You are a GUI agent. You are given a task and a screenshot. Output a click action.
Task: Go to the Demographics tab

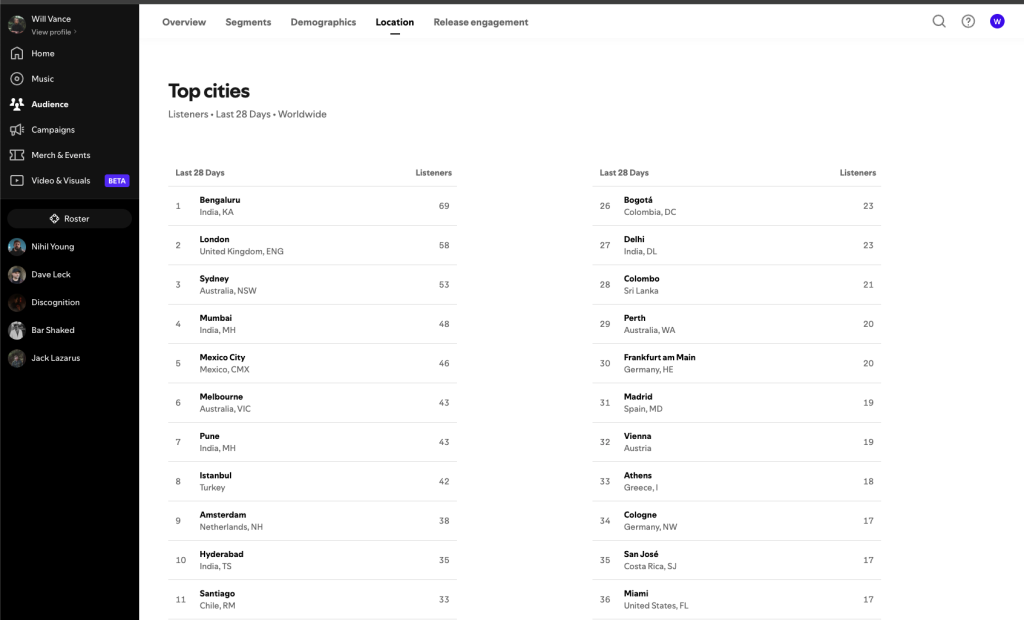tap(323, 22)
